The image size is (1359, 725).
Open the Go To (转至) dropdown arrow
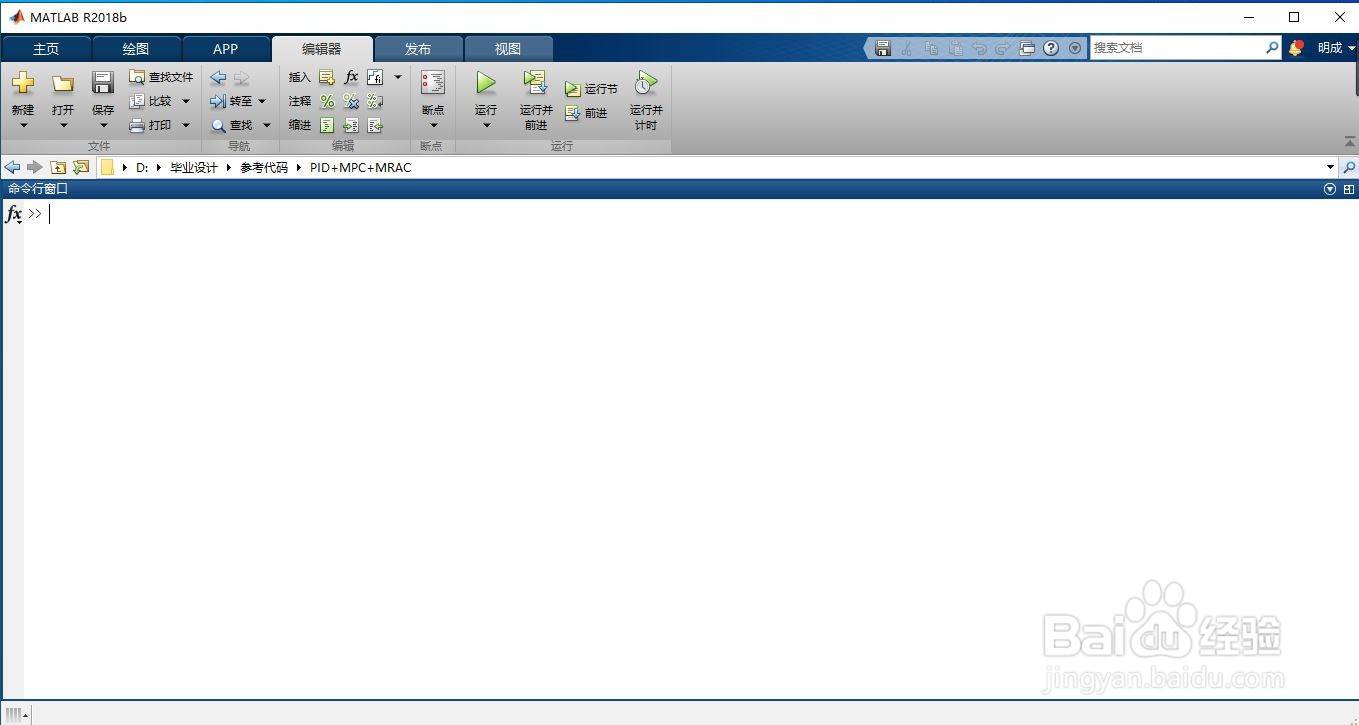pyautogui.click(x=262, y=101)
